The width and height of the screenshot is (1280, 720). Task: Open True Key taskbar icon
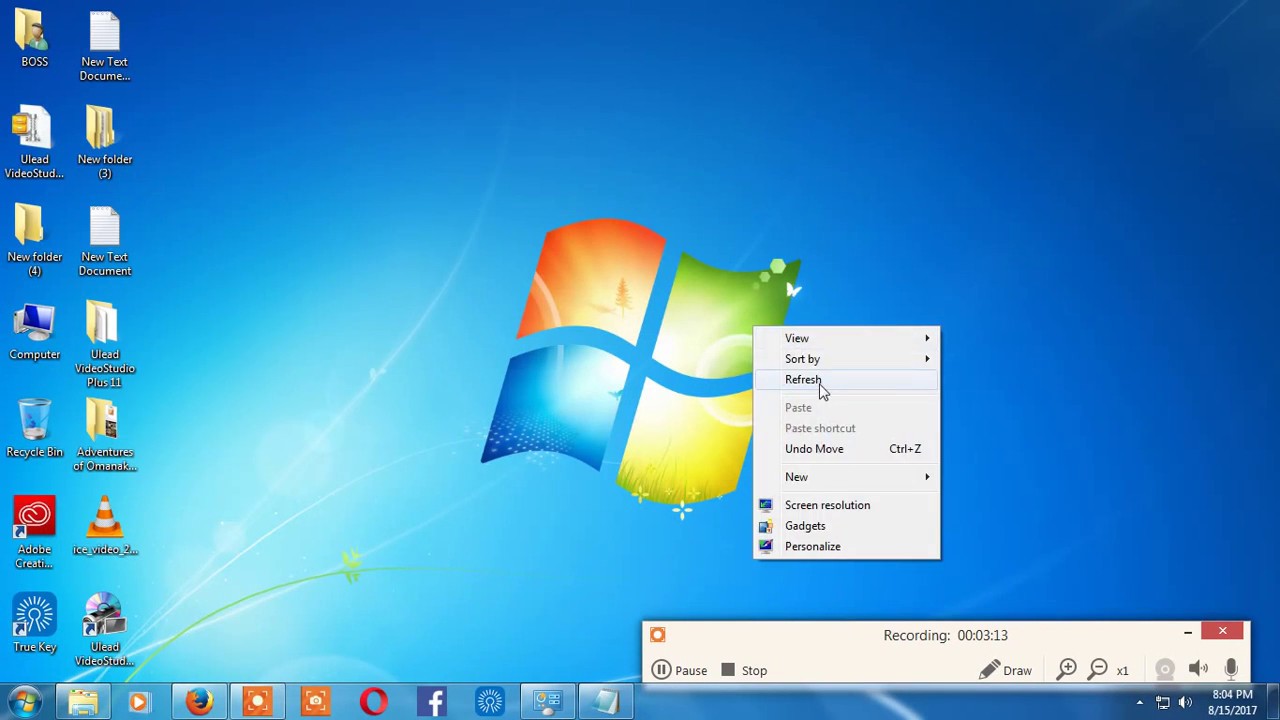(490, 702)
